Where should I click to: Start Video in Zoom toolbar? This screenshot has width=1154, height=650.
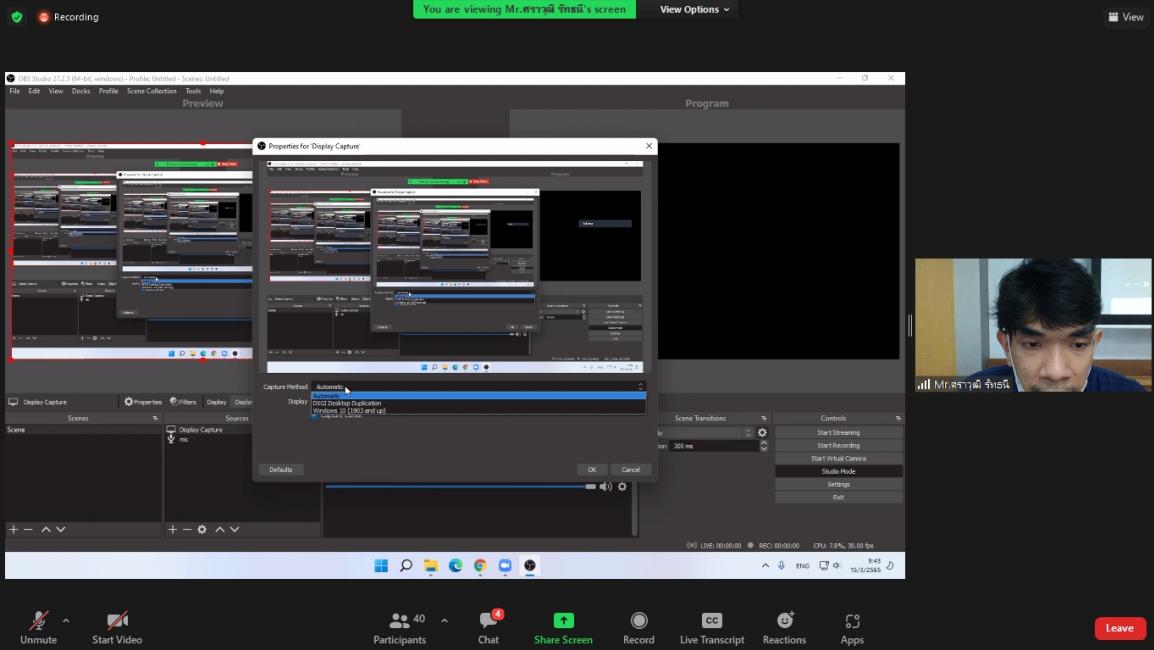click(117, 628)
